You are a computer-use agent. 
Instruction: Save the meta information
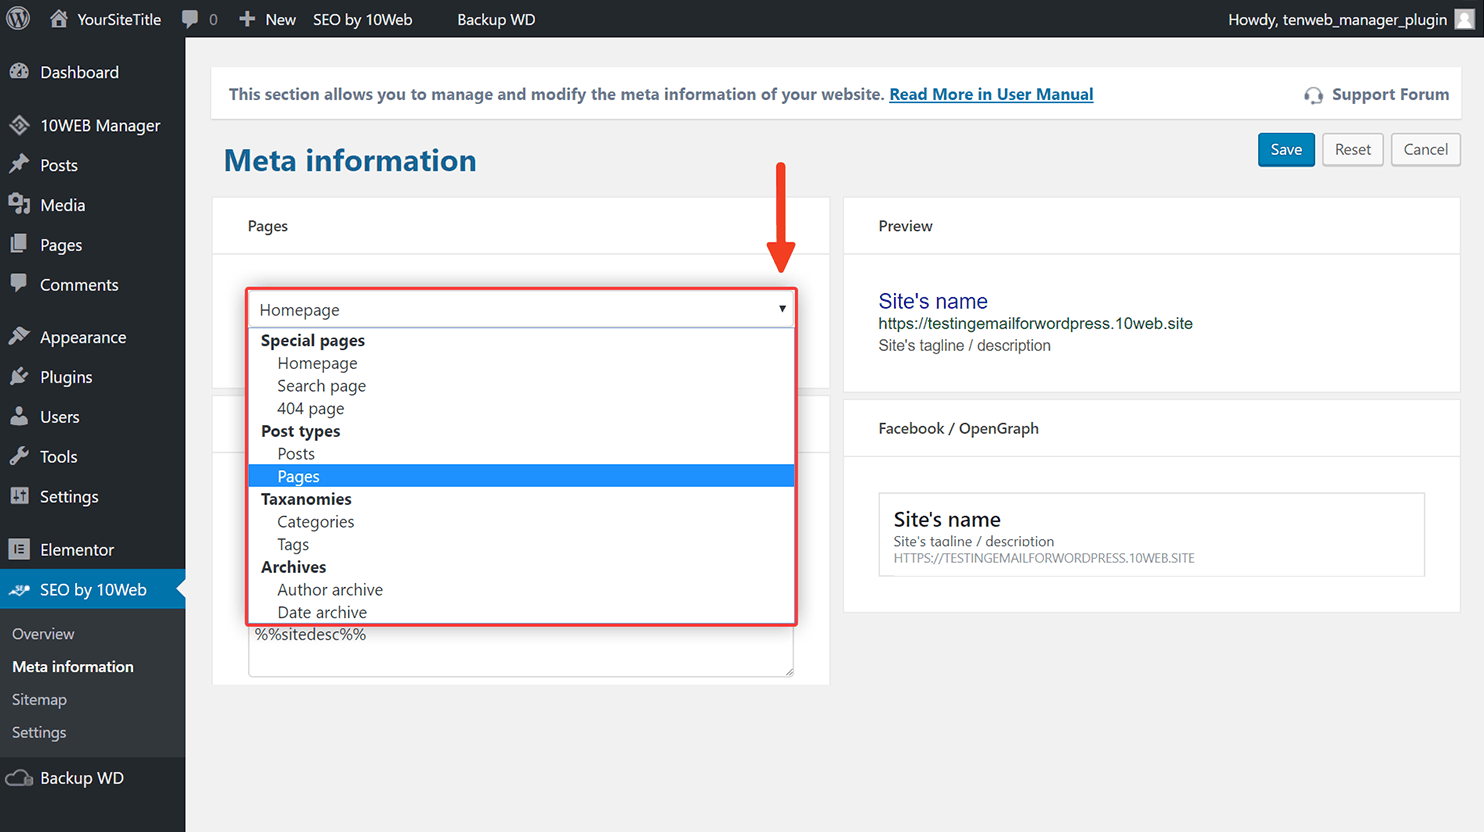pos(1286,149)
